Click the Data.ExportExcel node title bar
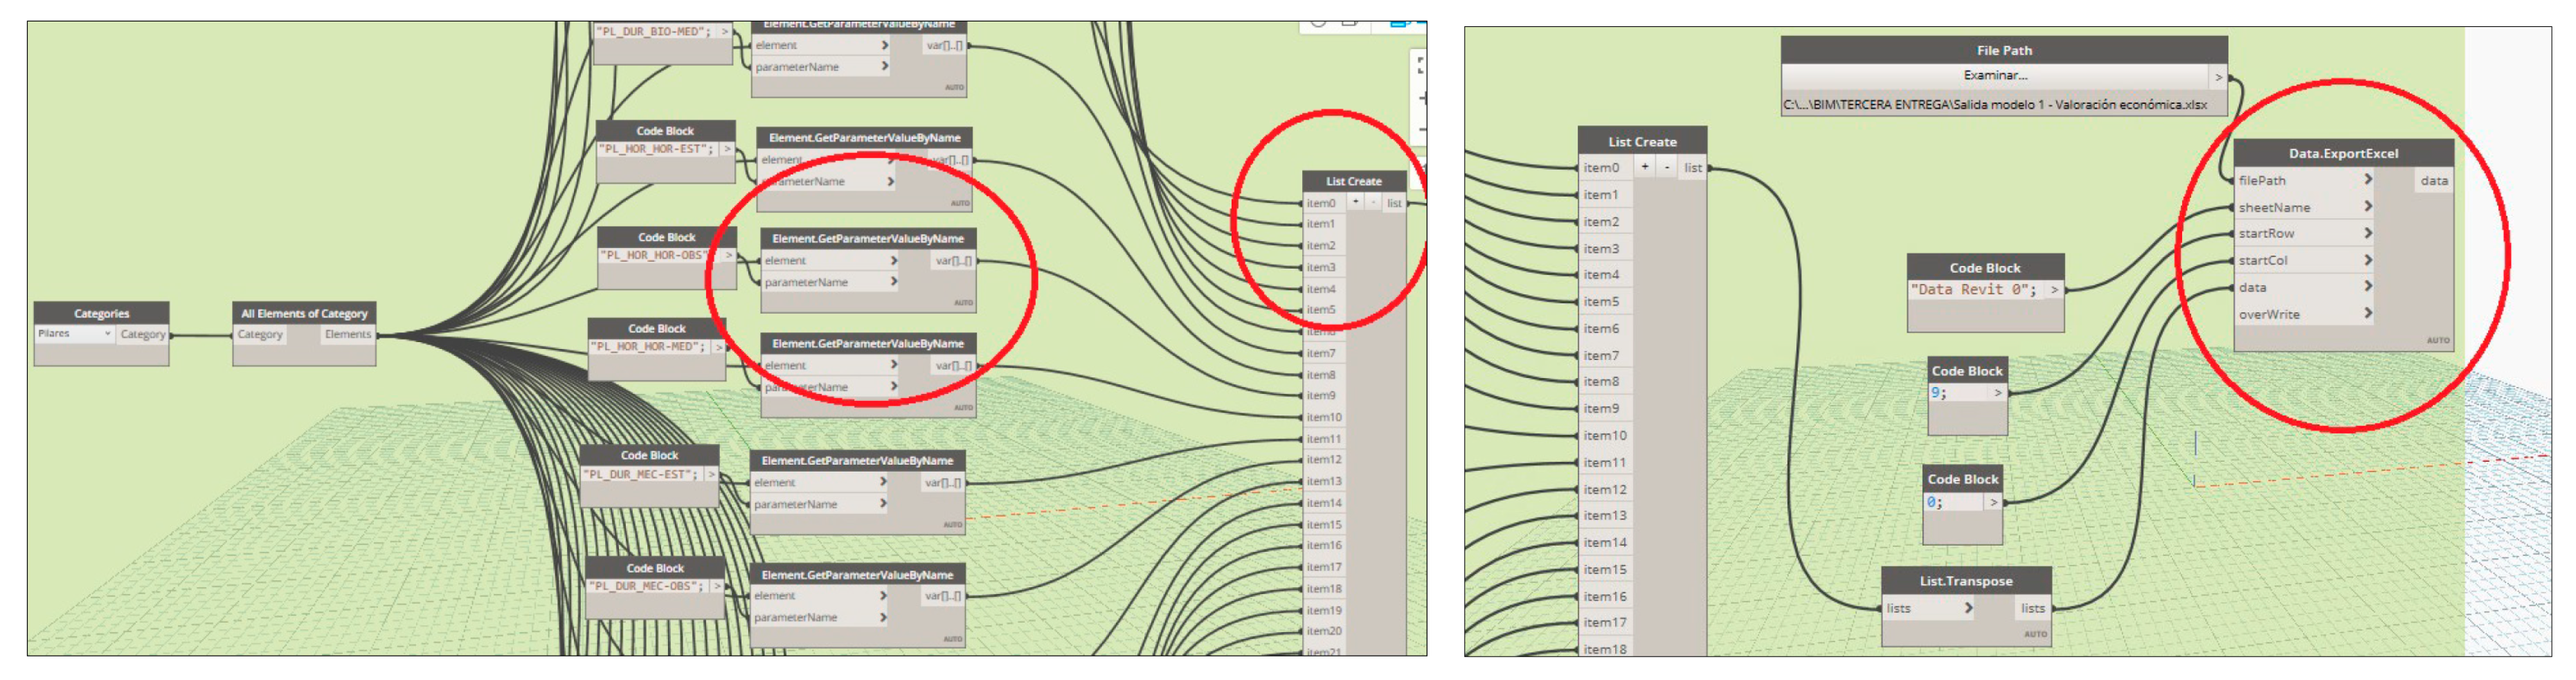The height and width of the screenshot is (680, 2576). point(2342,153)
